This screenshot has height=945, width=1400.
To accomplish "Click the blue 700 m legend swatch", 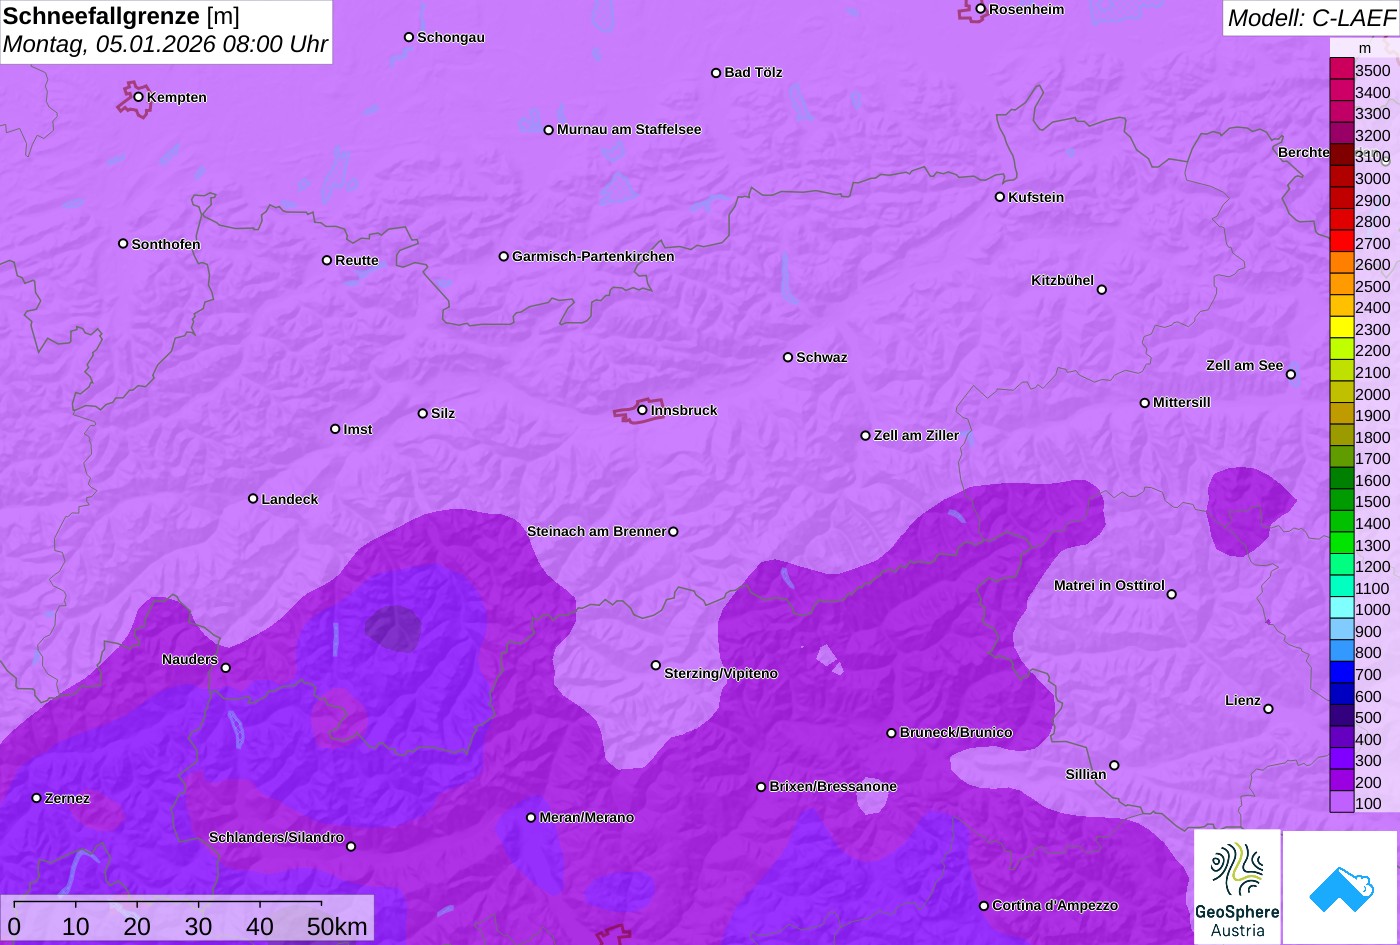I will 1341,674.
